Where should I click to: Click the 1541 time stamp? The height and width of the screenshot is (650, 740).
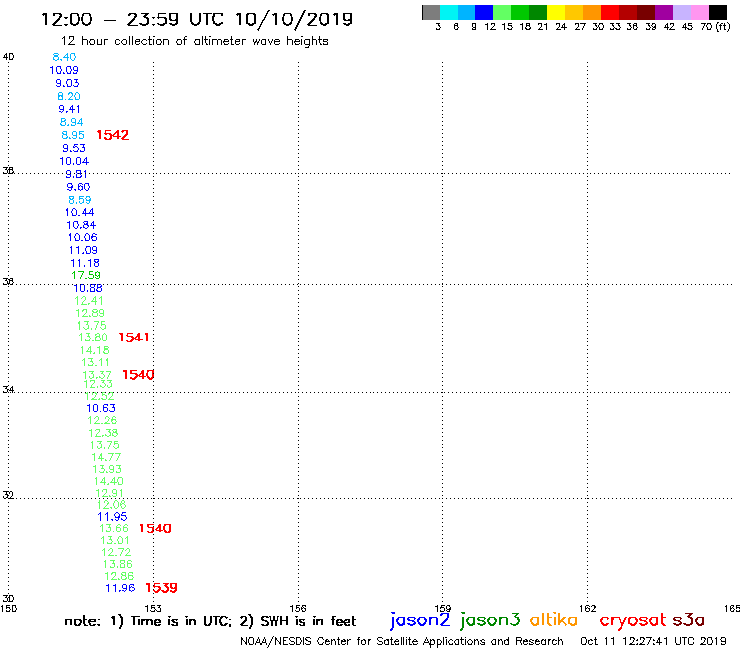pyautogui.click(x=134, y=337)
